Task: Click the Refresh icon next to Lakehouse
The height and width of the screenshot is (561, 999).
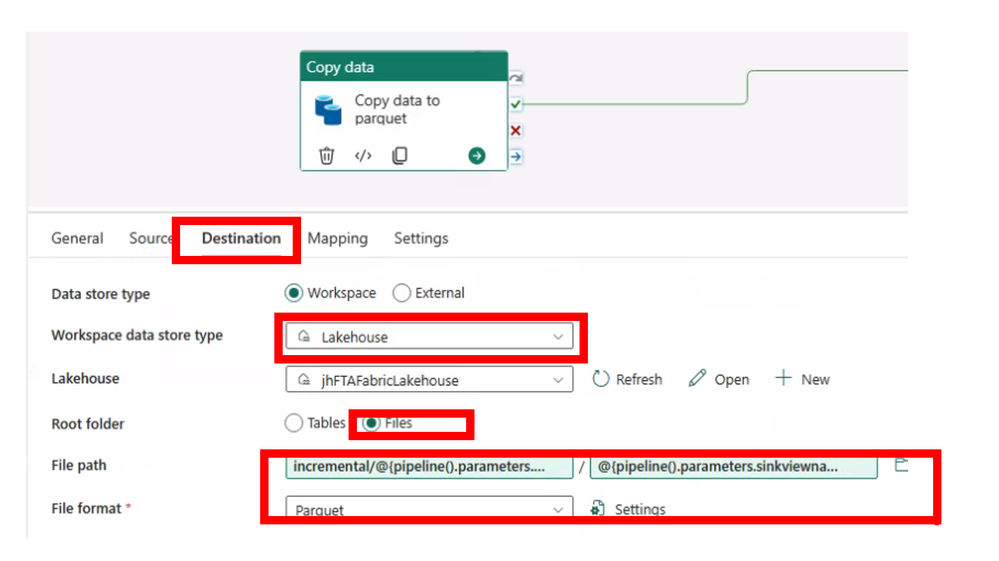Action: [601, 379]
